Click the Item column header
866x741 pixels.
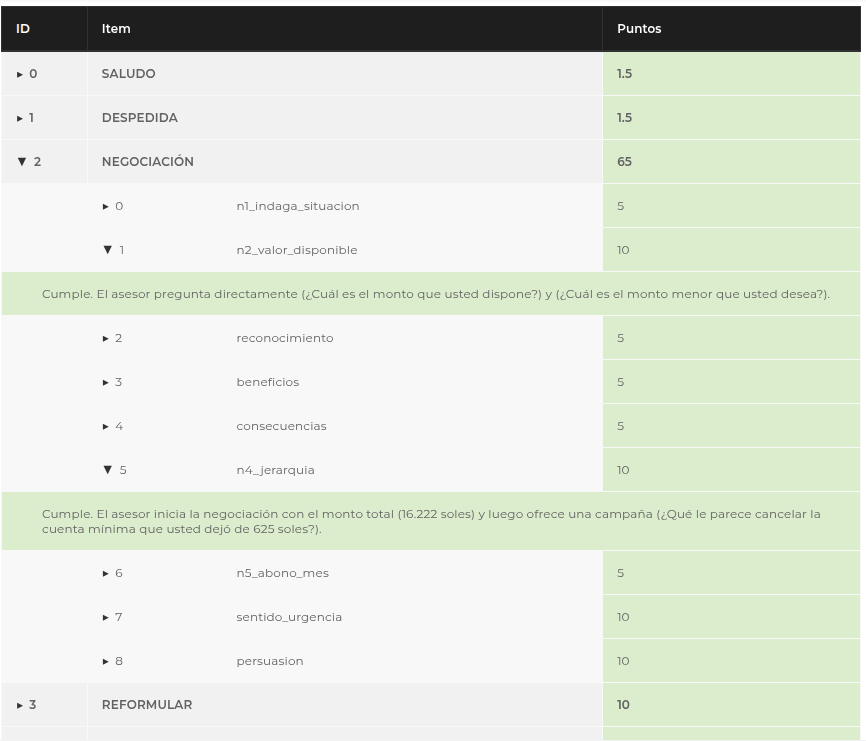coord(116,29)
